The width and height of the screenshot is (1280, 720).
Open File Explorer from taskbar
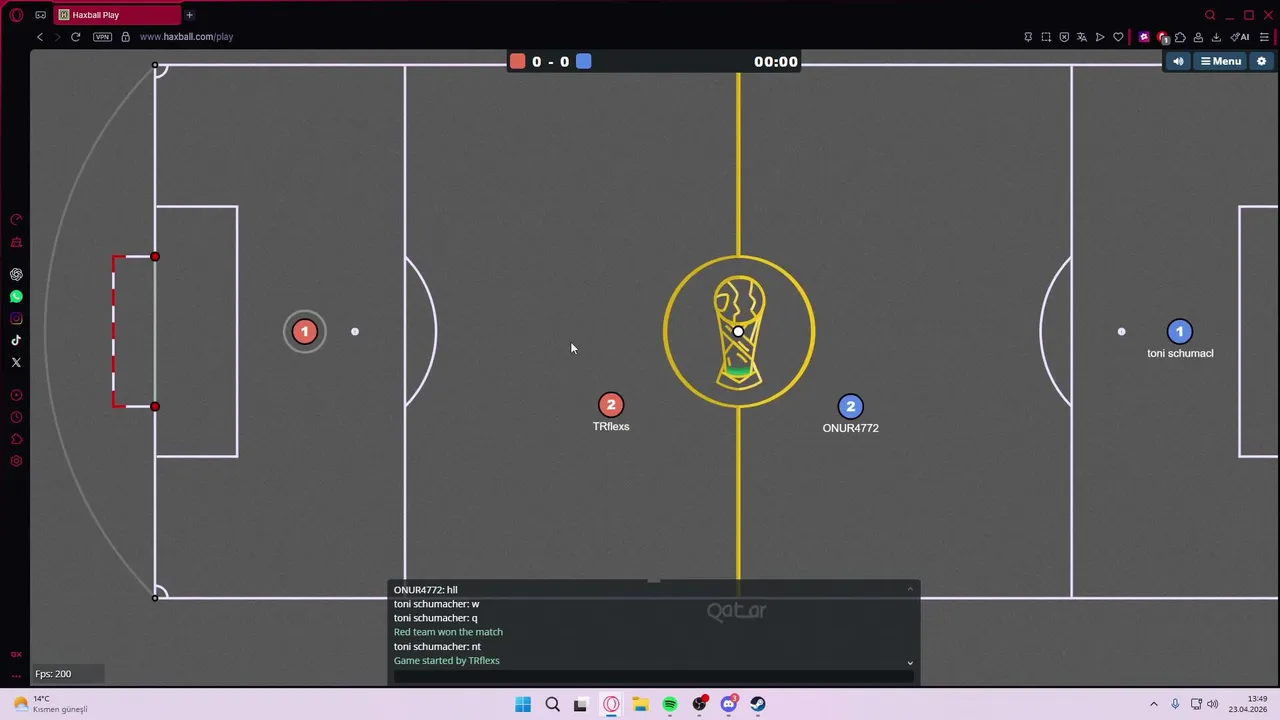pyautogui.click(x=640, y=704)
